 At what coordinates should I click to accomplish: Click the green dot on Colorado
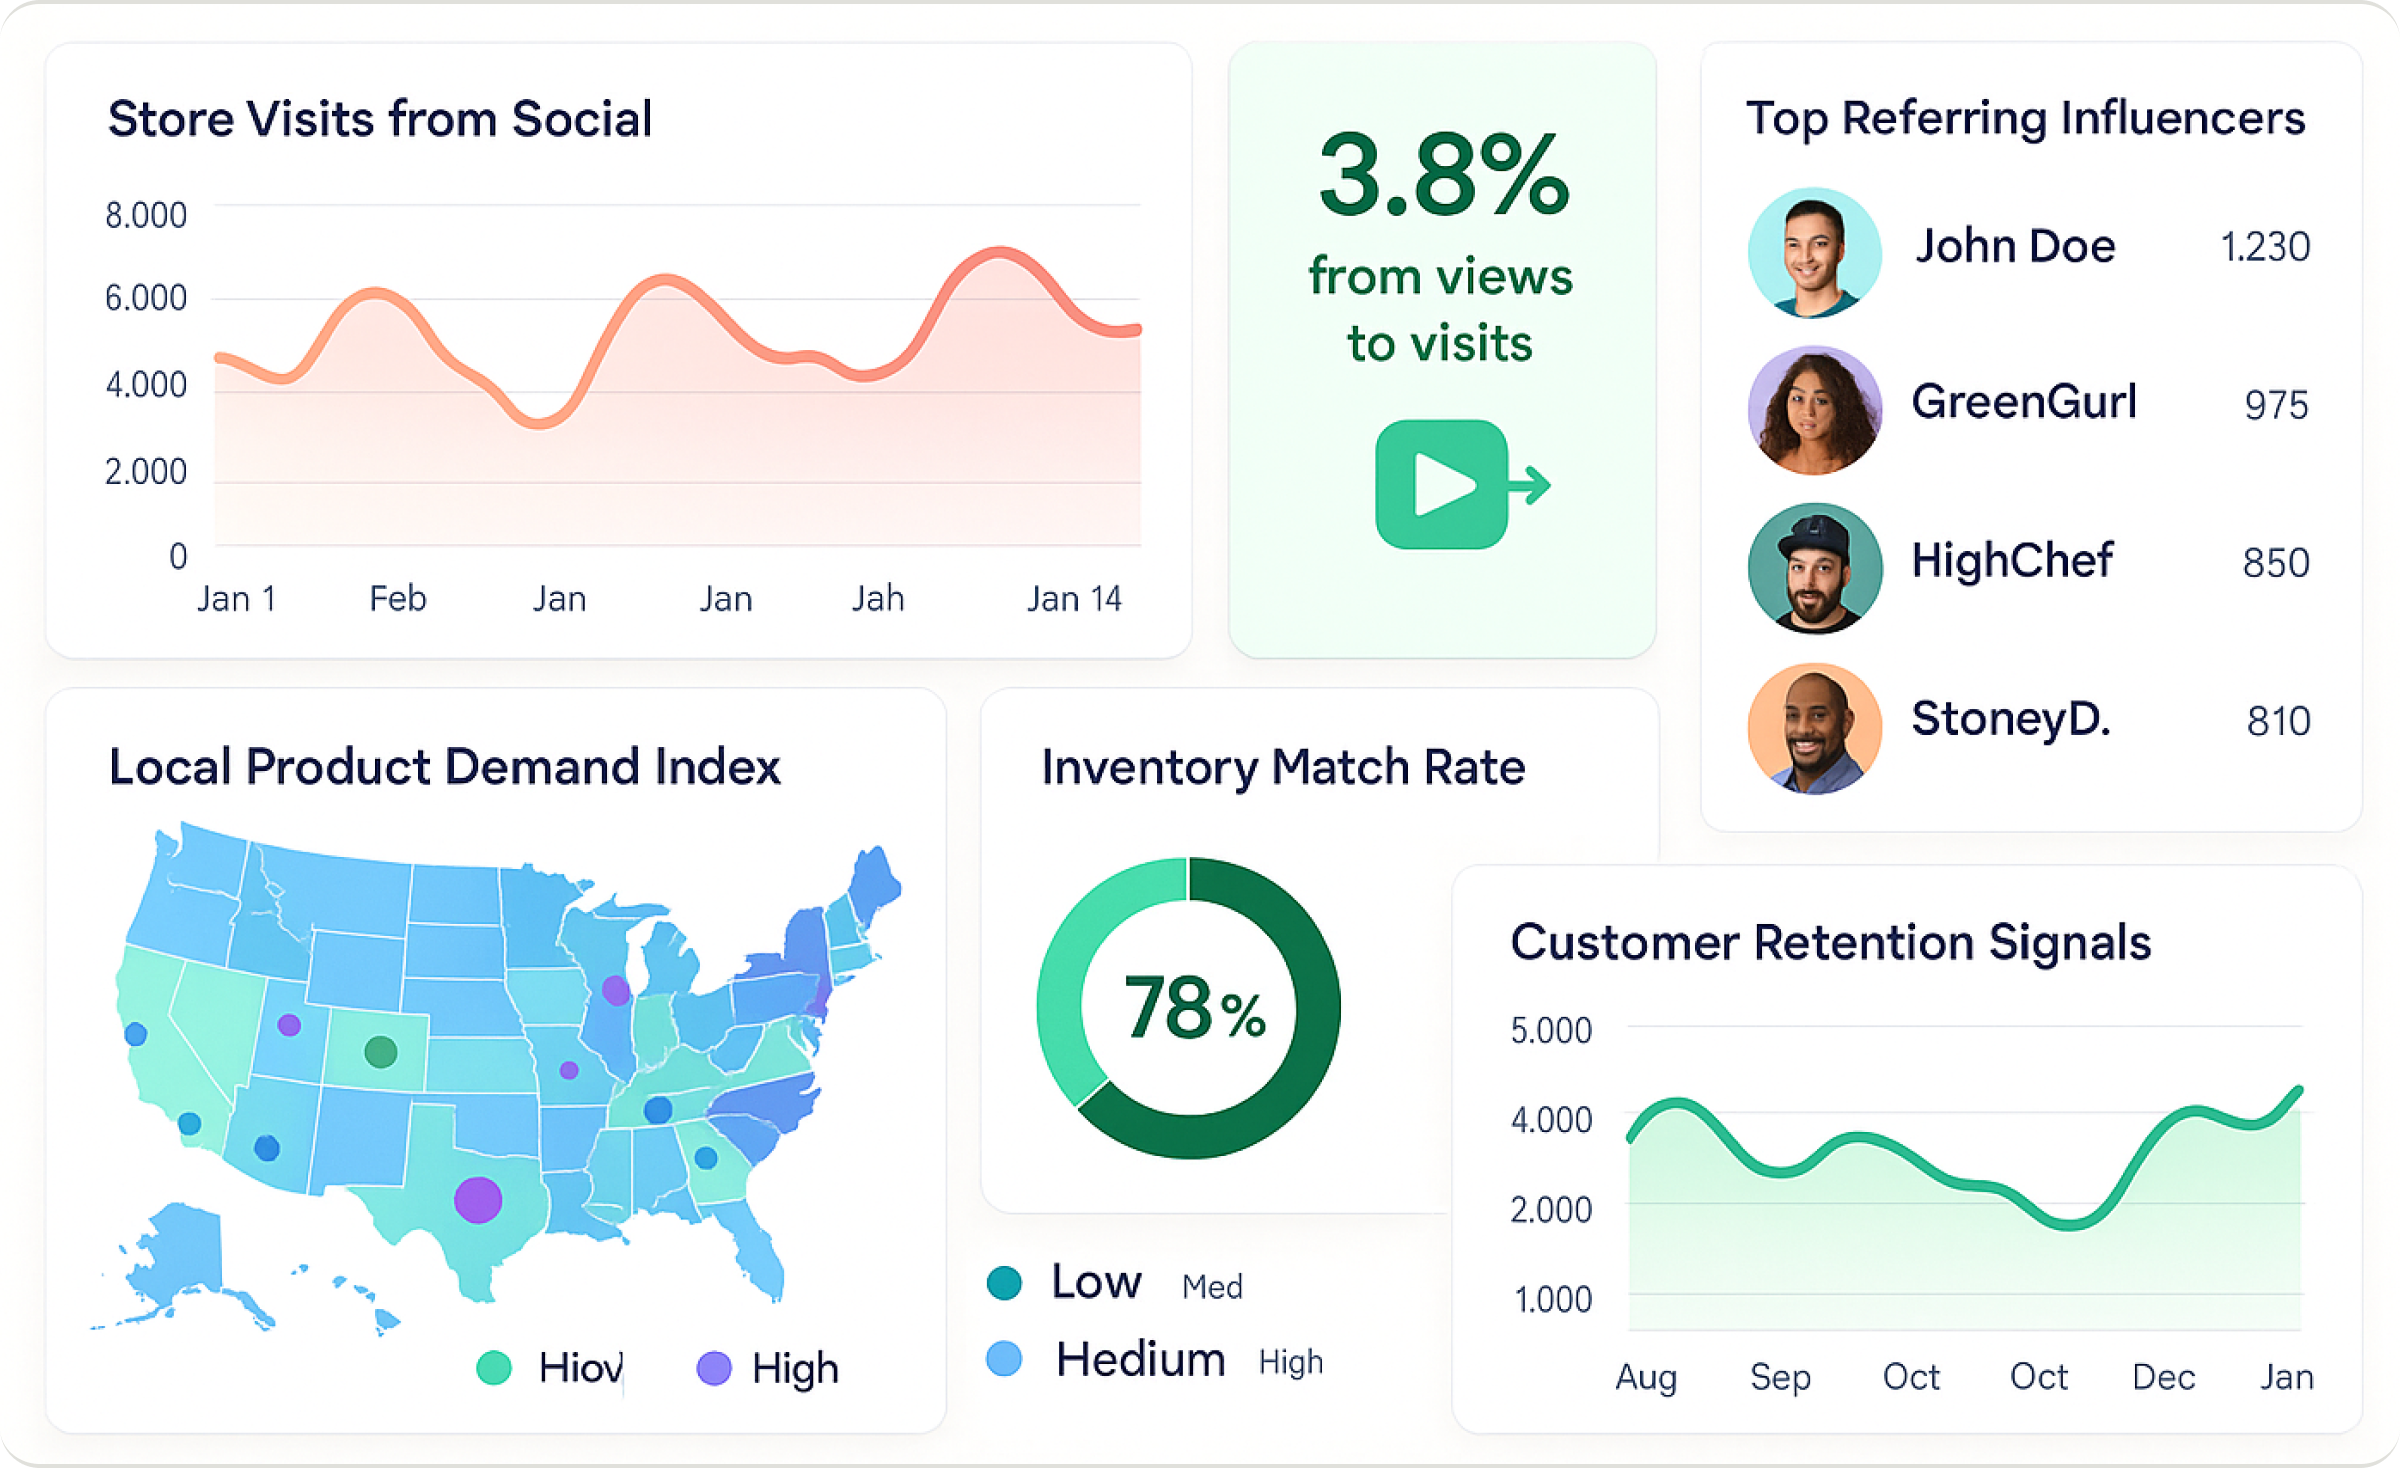381,1051
